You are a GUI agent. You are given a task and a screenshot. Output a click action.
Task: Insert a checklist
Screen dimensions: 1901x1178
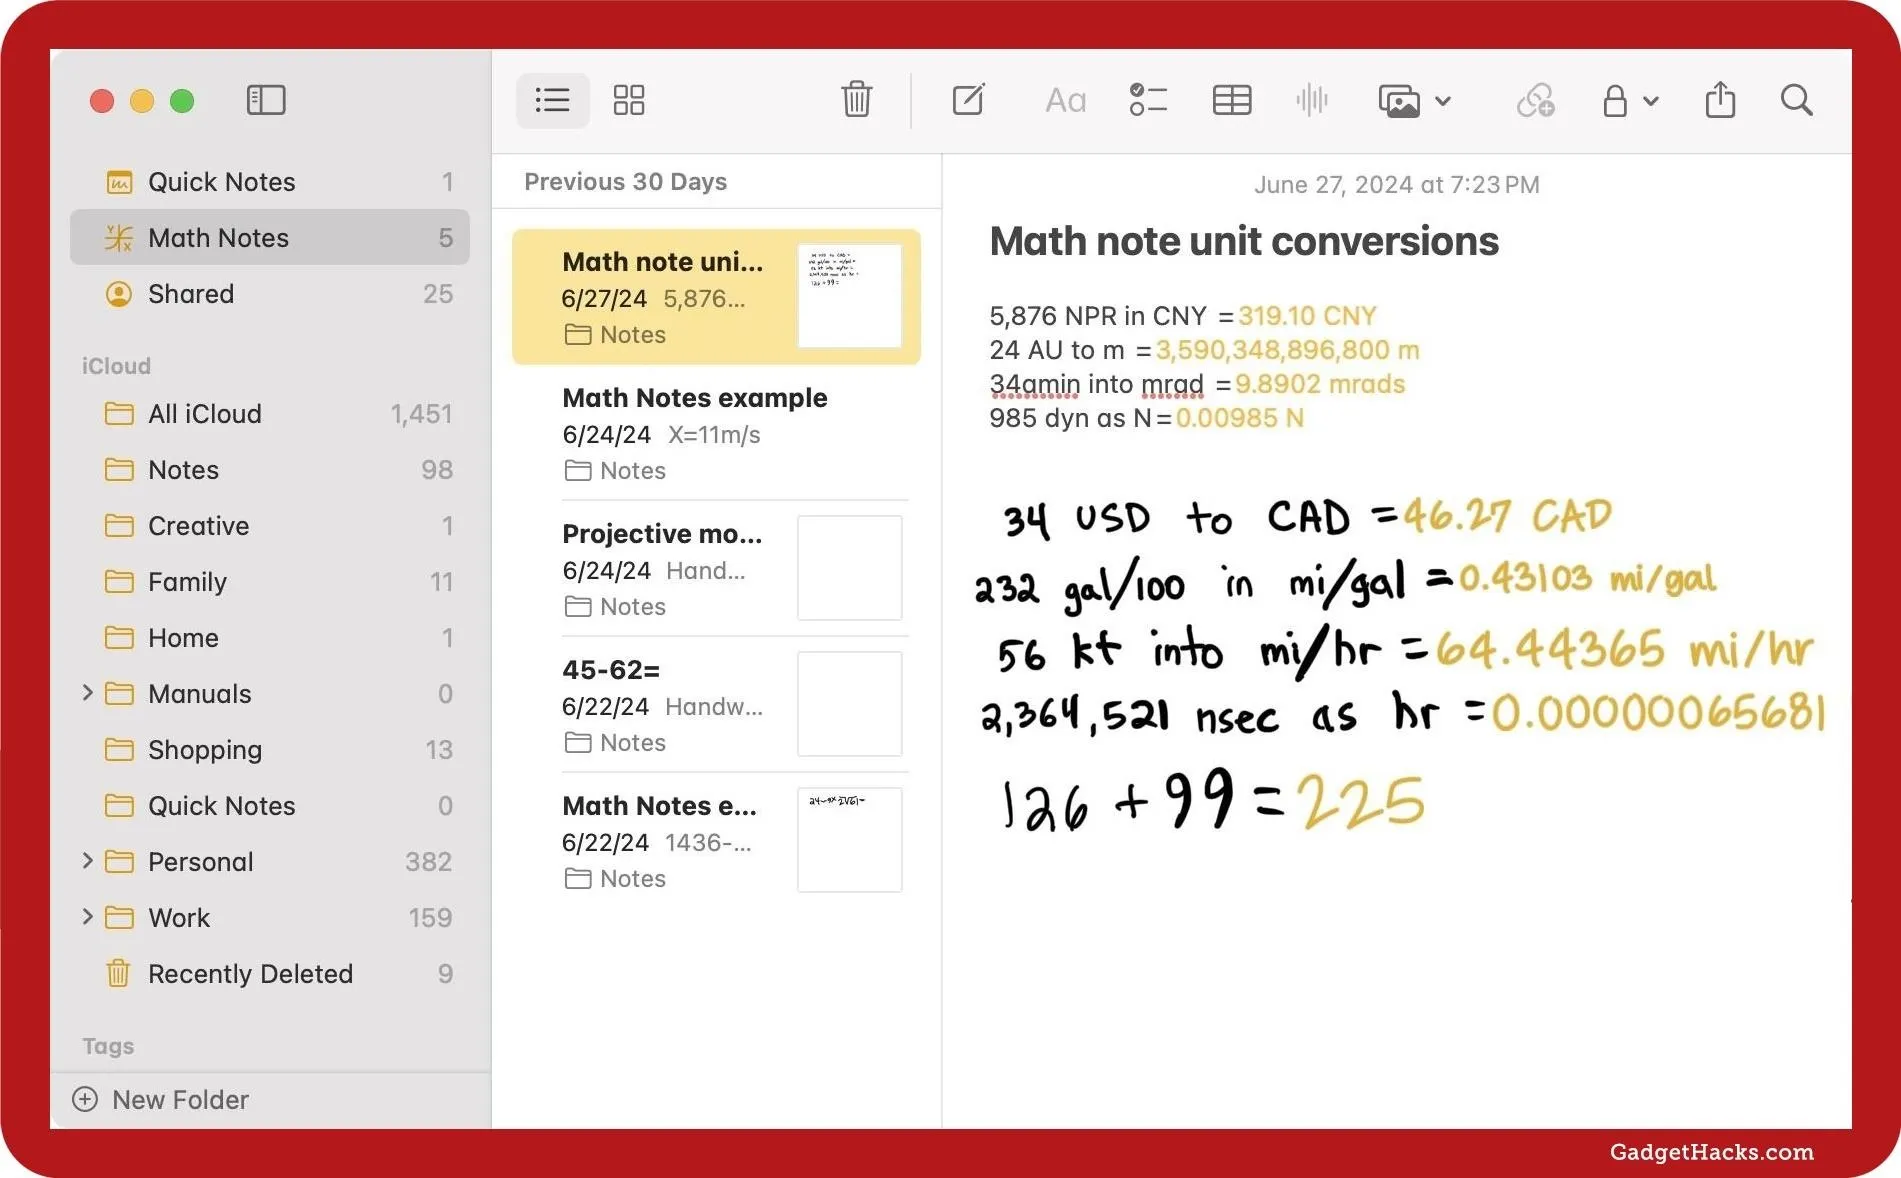click(1148, 100)
